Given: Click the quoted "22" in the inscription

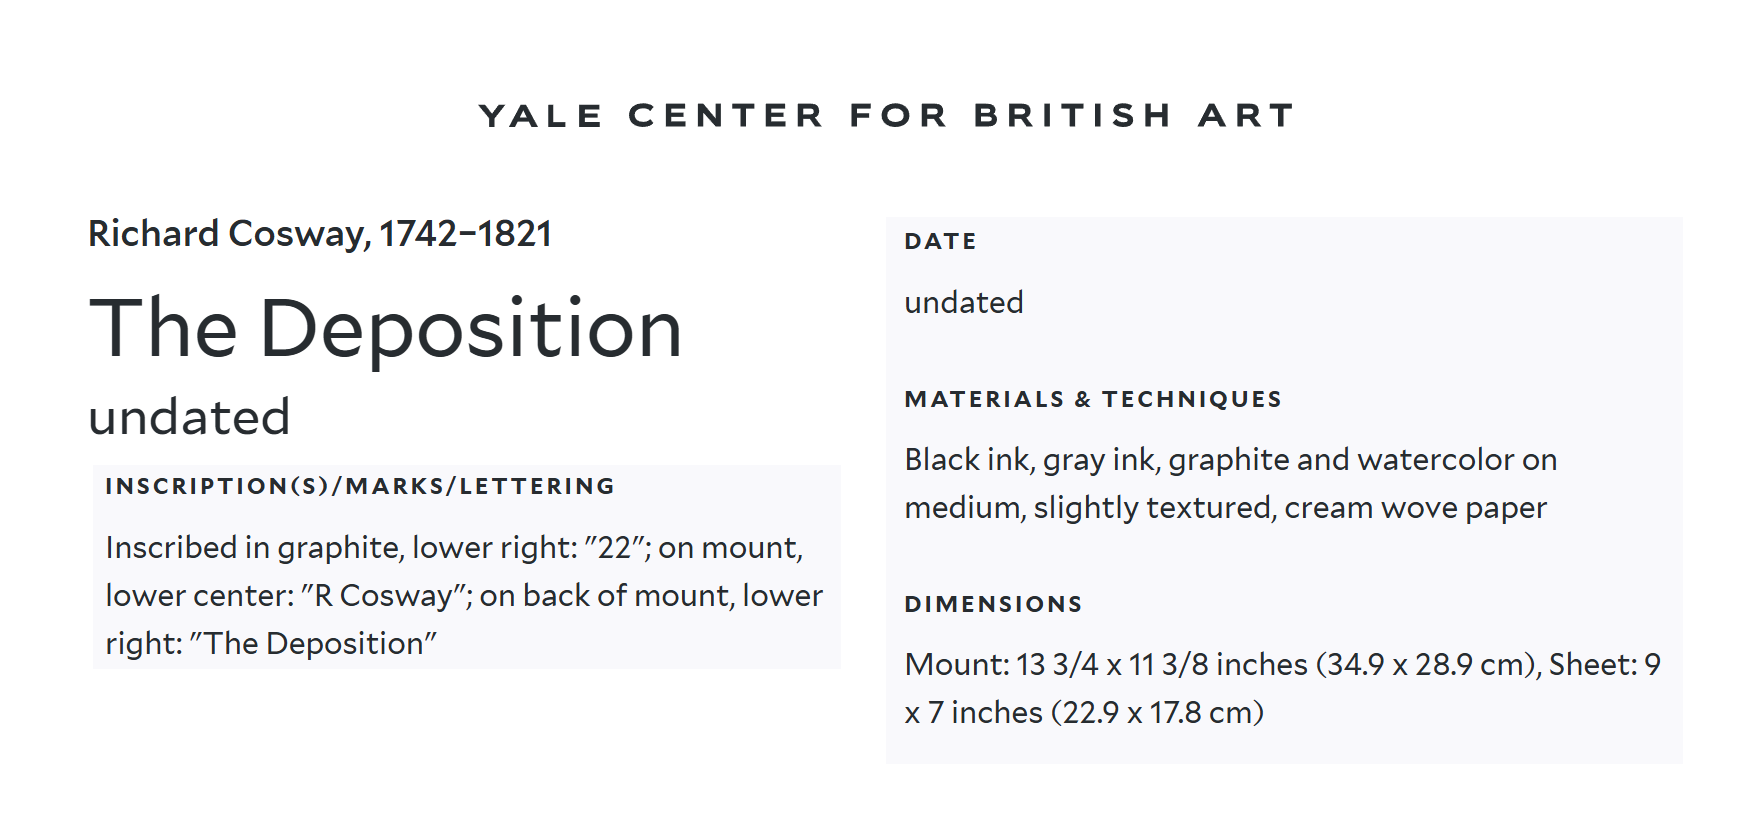Looking at the screenshot, I should [x=618, y=548].
